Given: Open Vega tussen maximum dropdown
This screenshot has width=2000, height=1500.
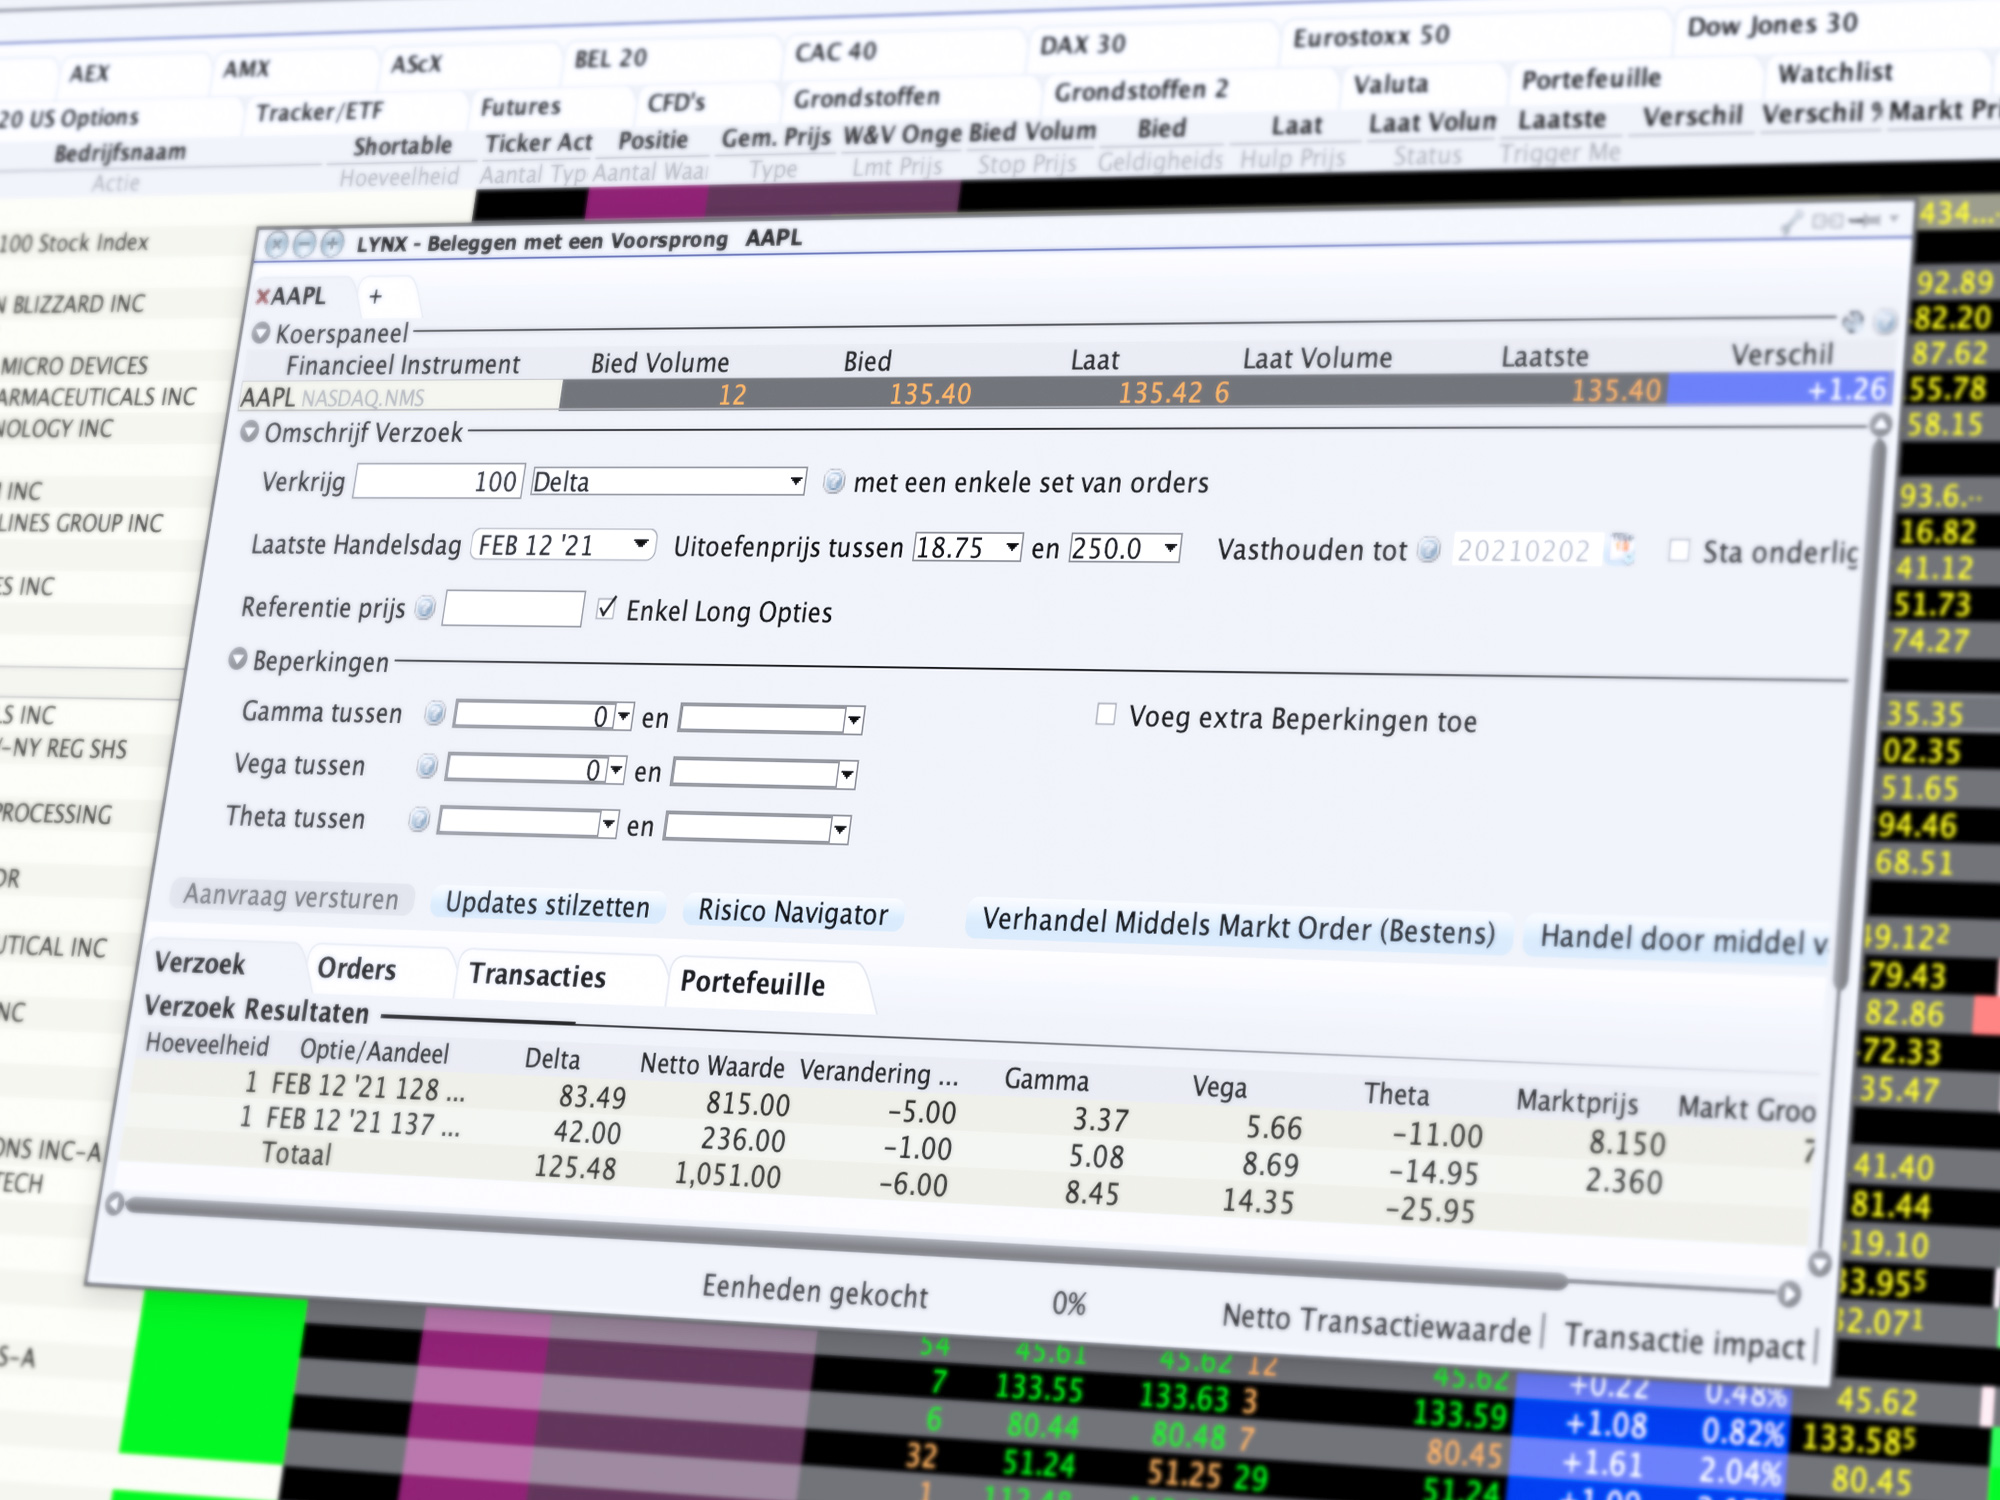Looking at the screenshot, I should tap(846, 774).
